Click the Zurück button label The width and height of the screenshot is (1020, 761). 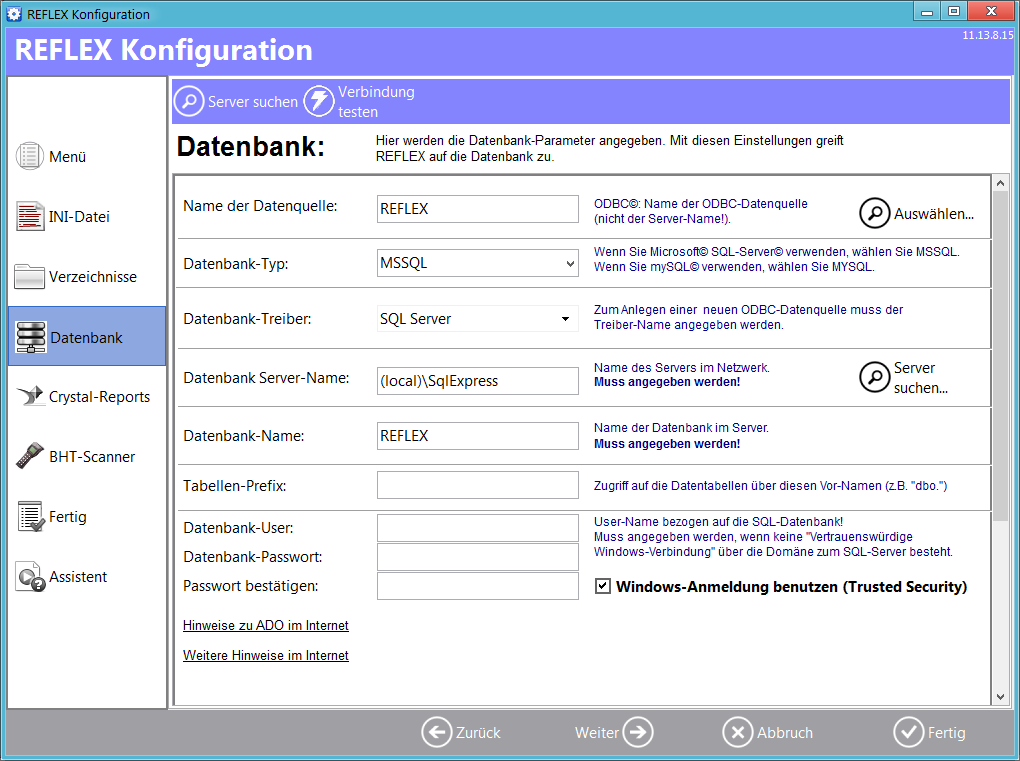(x=478, y=732)
